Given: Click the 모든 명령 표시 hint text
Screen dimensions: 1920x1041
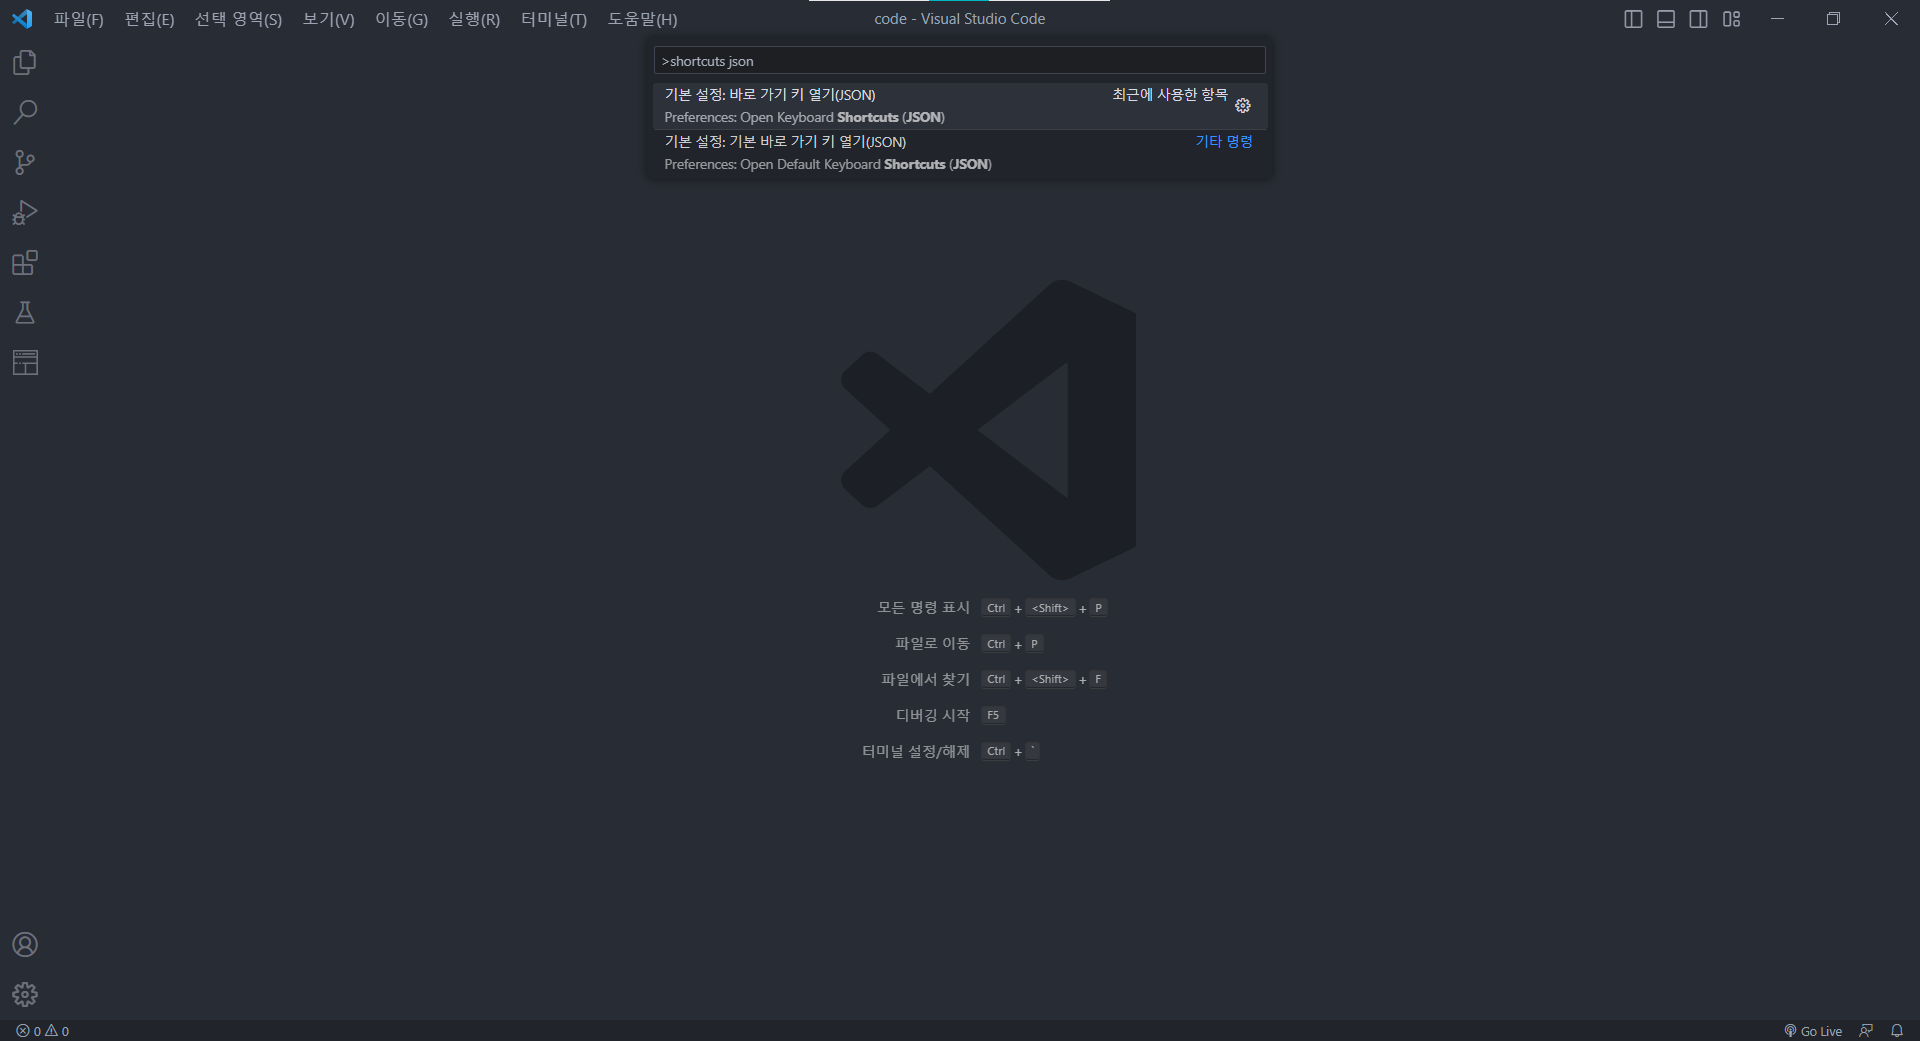Looking at the screenshot, I should click(x=923, y=608).
